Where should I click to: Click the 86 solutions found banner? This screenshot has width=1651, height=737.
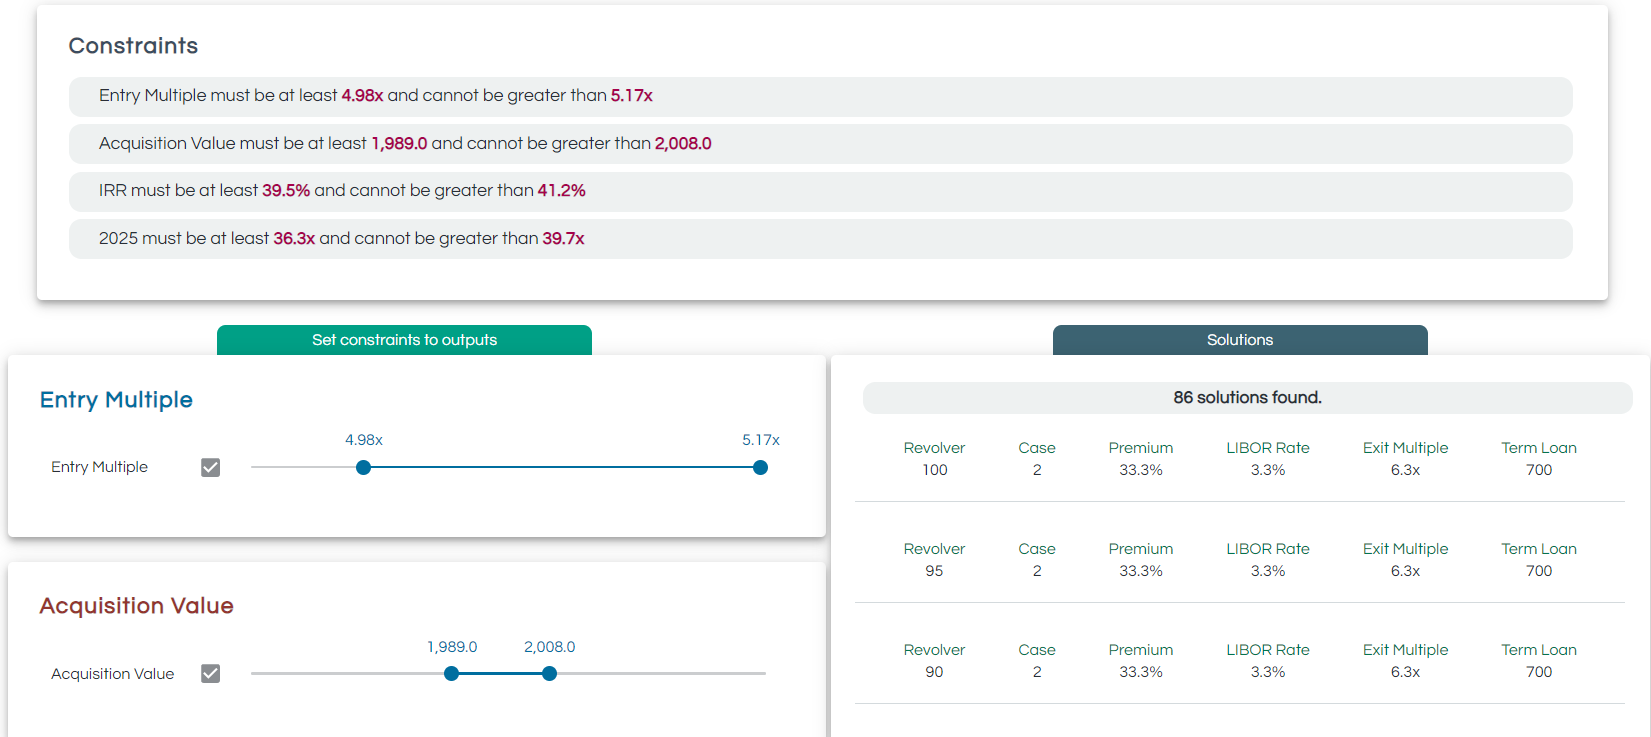pyautogui.click(x=1247, y=398)
